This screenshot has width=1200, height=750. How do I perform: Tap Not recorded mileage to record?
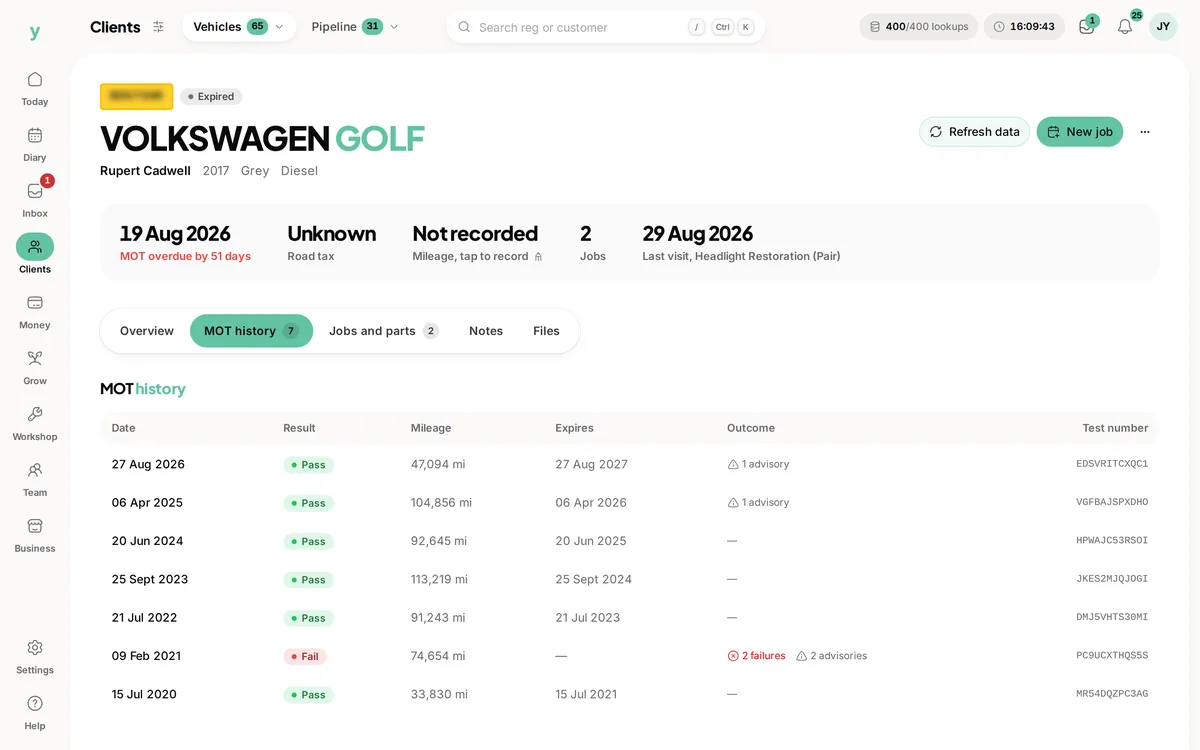pos(477,243)
